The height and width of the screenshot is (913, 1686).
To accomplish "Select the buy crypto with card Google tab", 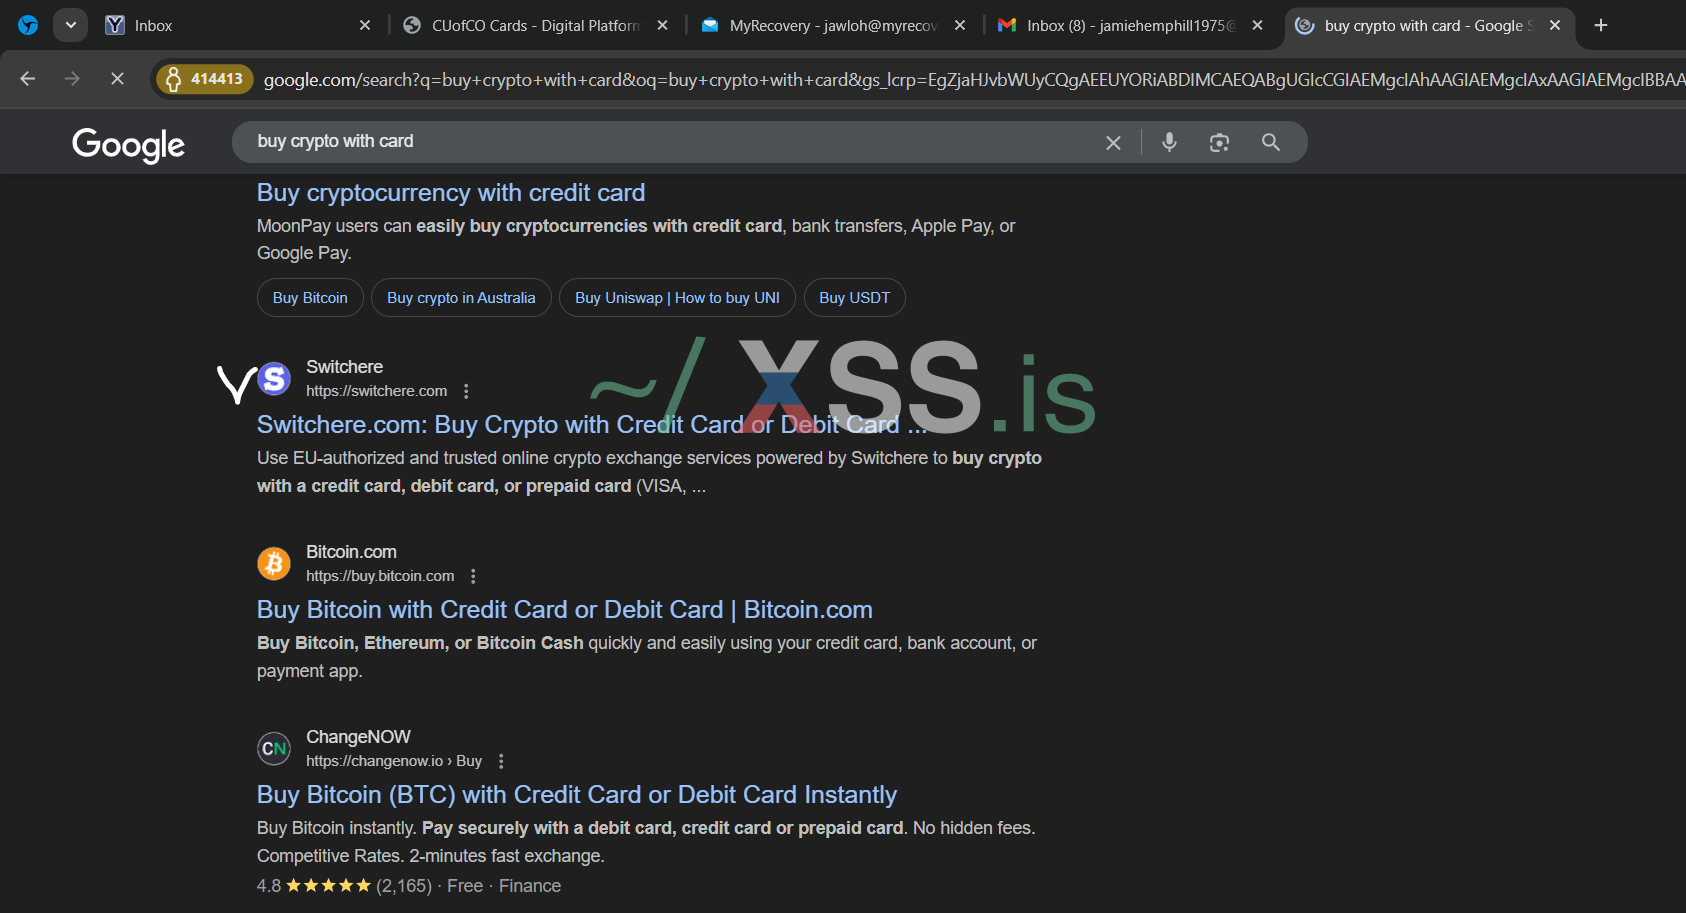I will (x=1428, y=25).
